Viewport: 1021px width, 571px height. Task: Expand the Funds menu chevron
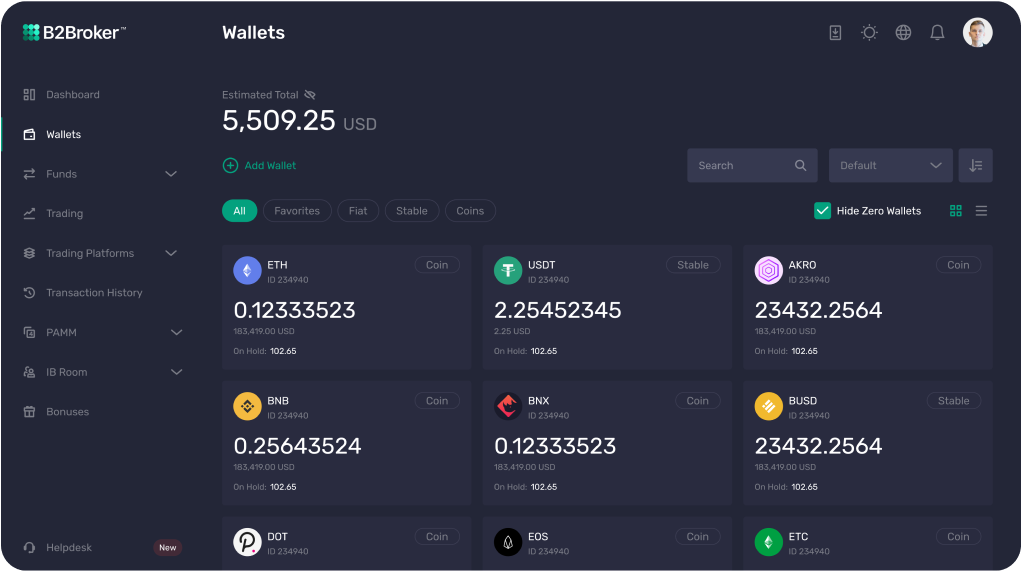click(x=171, y=174)
